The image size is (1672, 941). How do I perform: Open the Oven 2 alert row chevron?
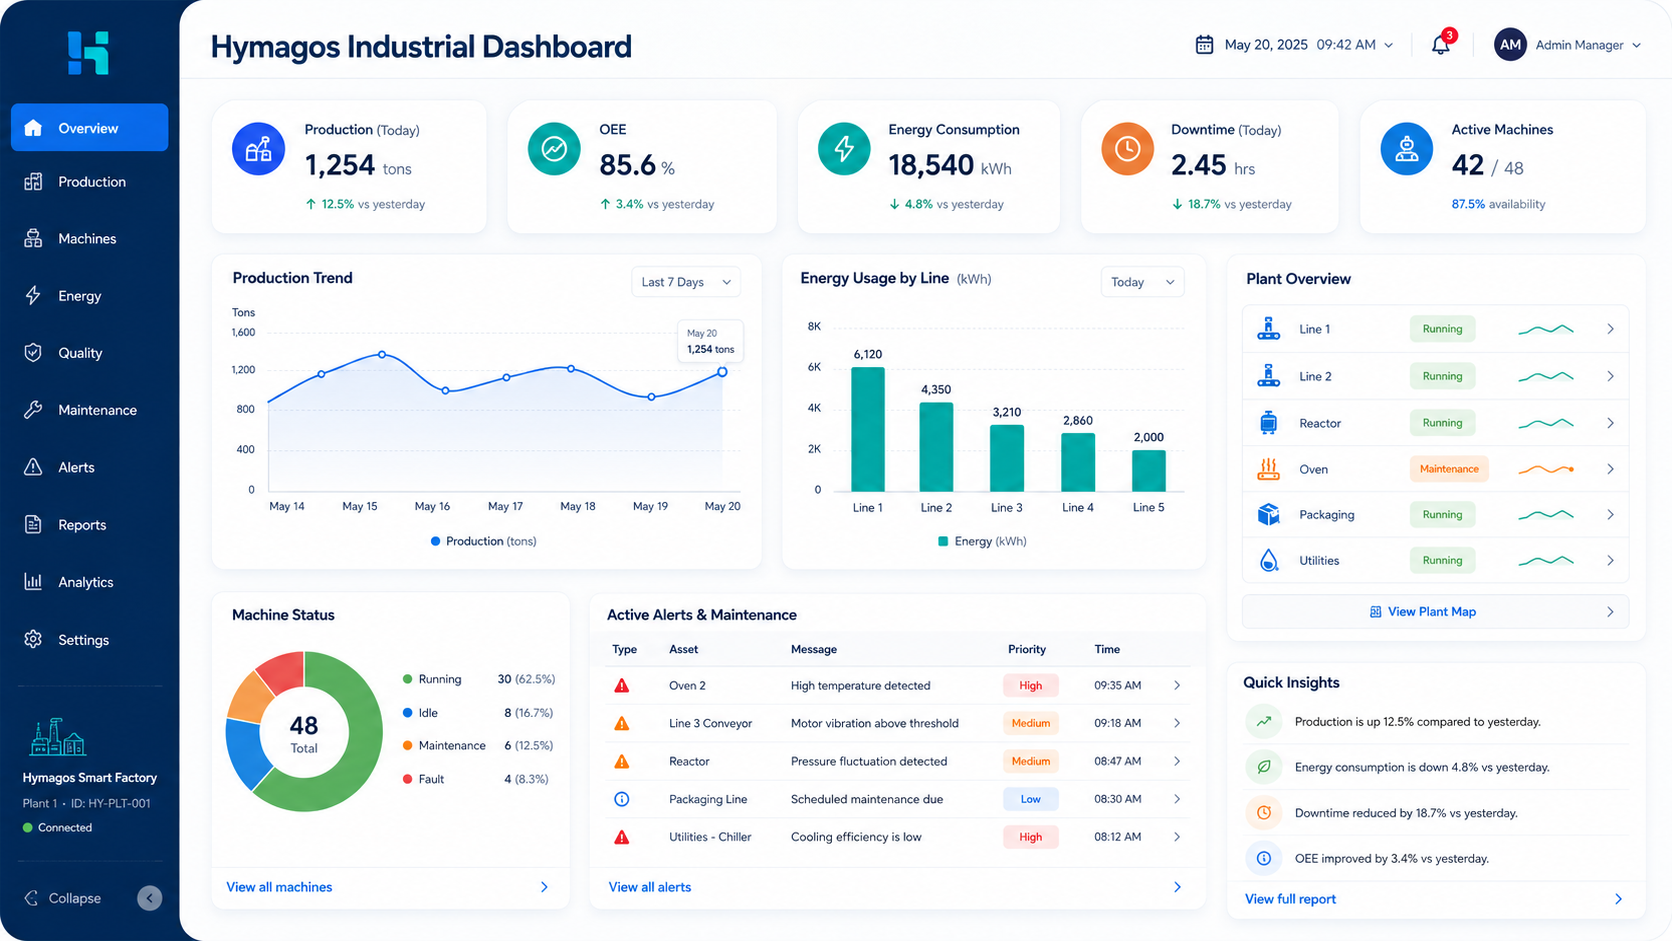(x=1177, y=685)
